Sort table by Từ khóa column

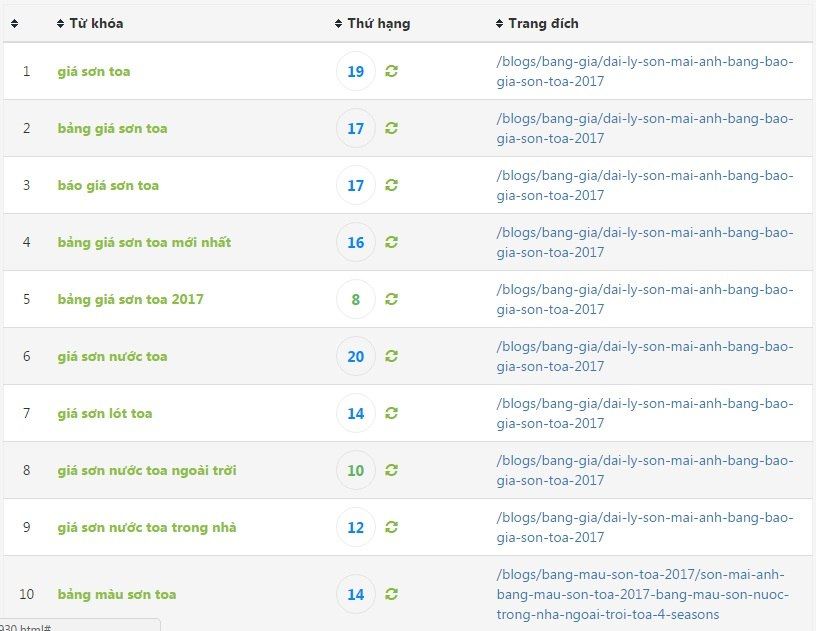point(90,23)
